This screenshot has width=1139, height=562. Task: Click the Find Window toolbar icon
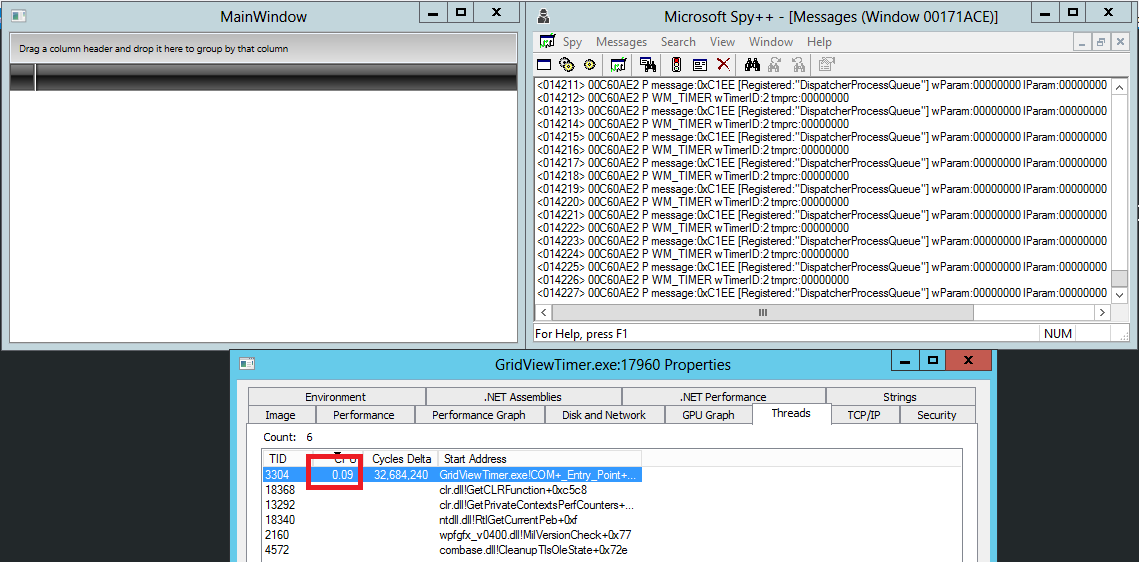click(648, 65)
